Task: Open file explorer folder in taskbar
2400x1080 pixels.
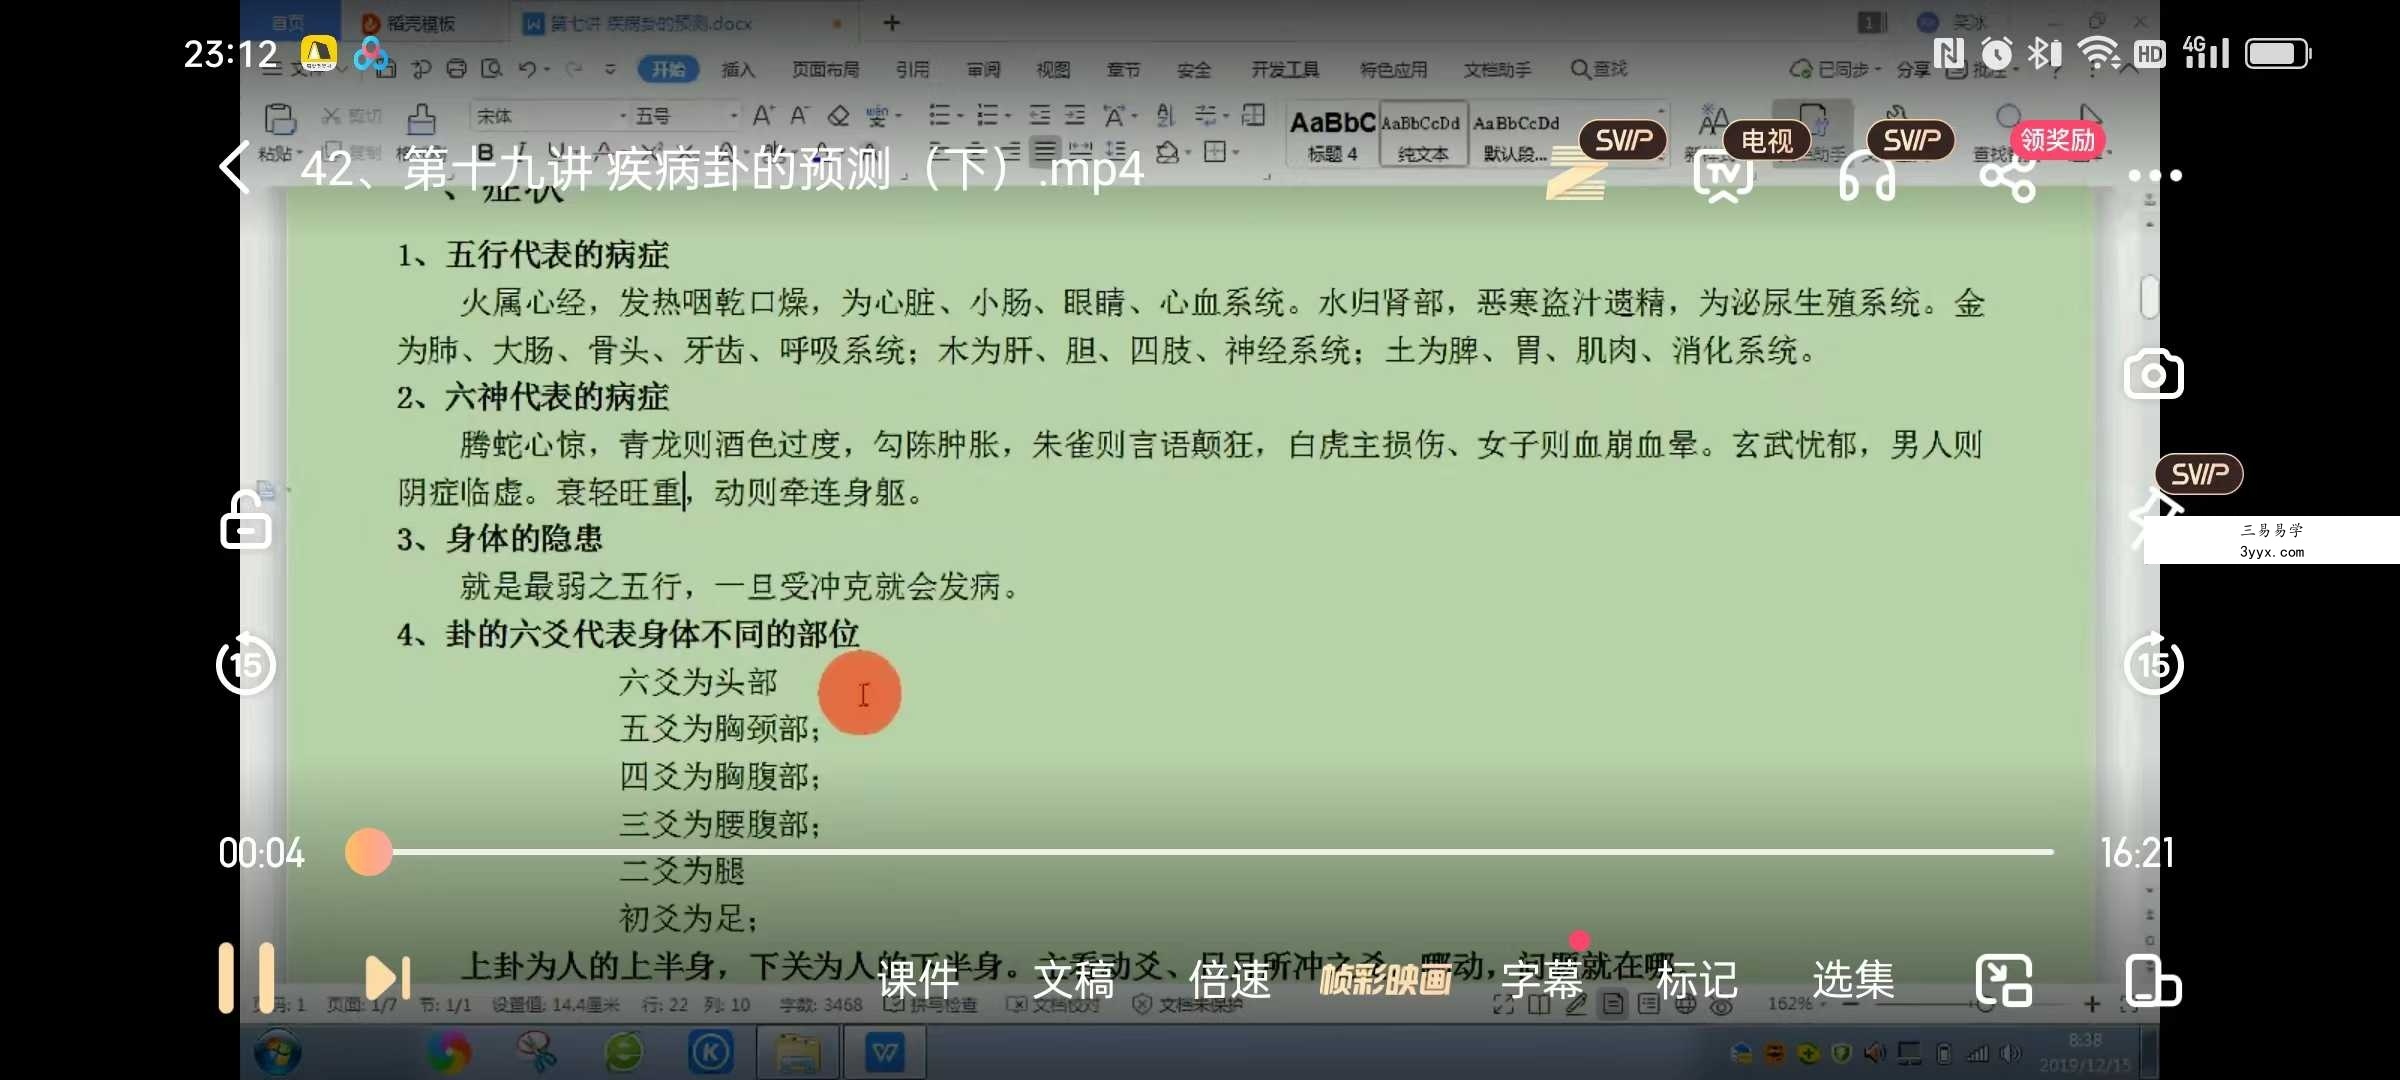Action: point(797,1052)
